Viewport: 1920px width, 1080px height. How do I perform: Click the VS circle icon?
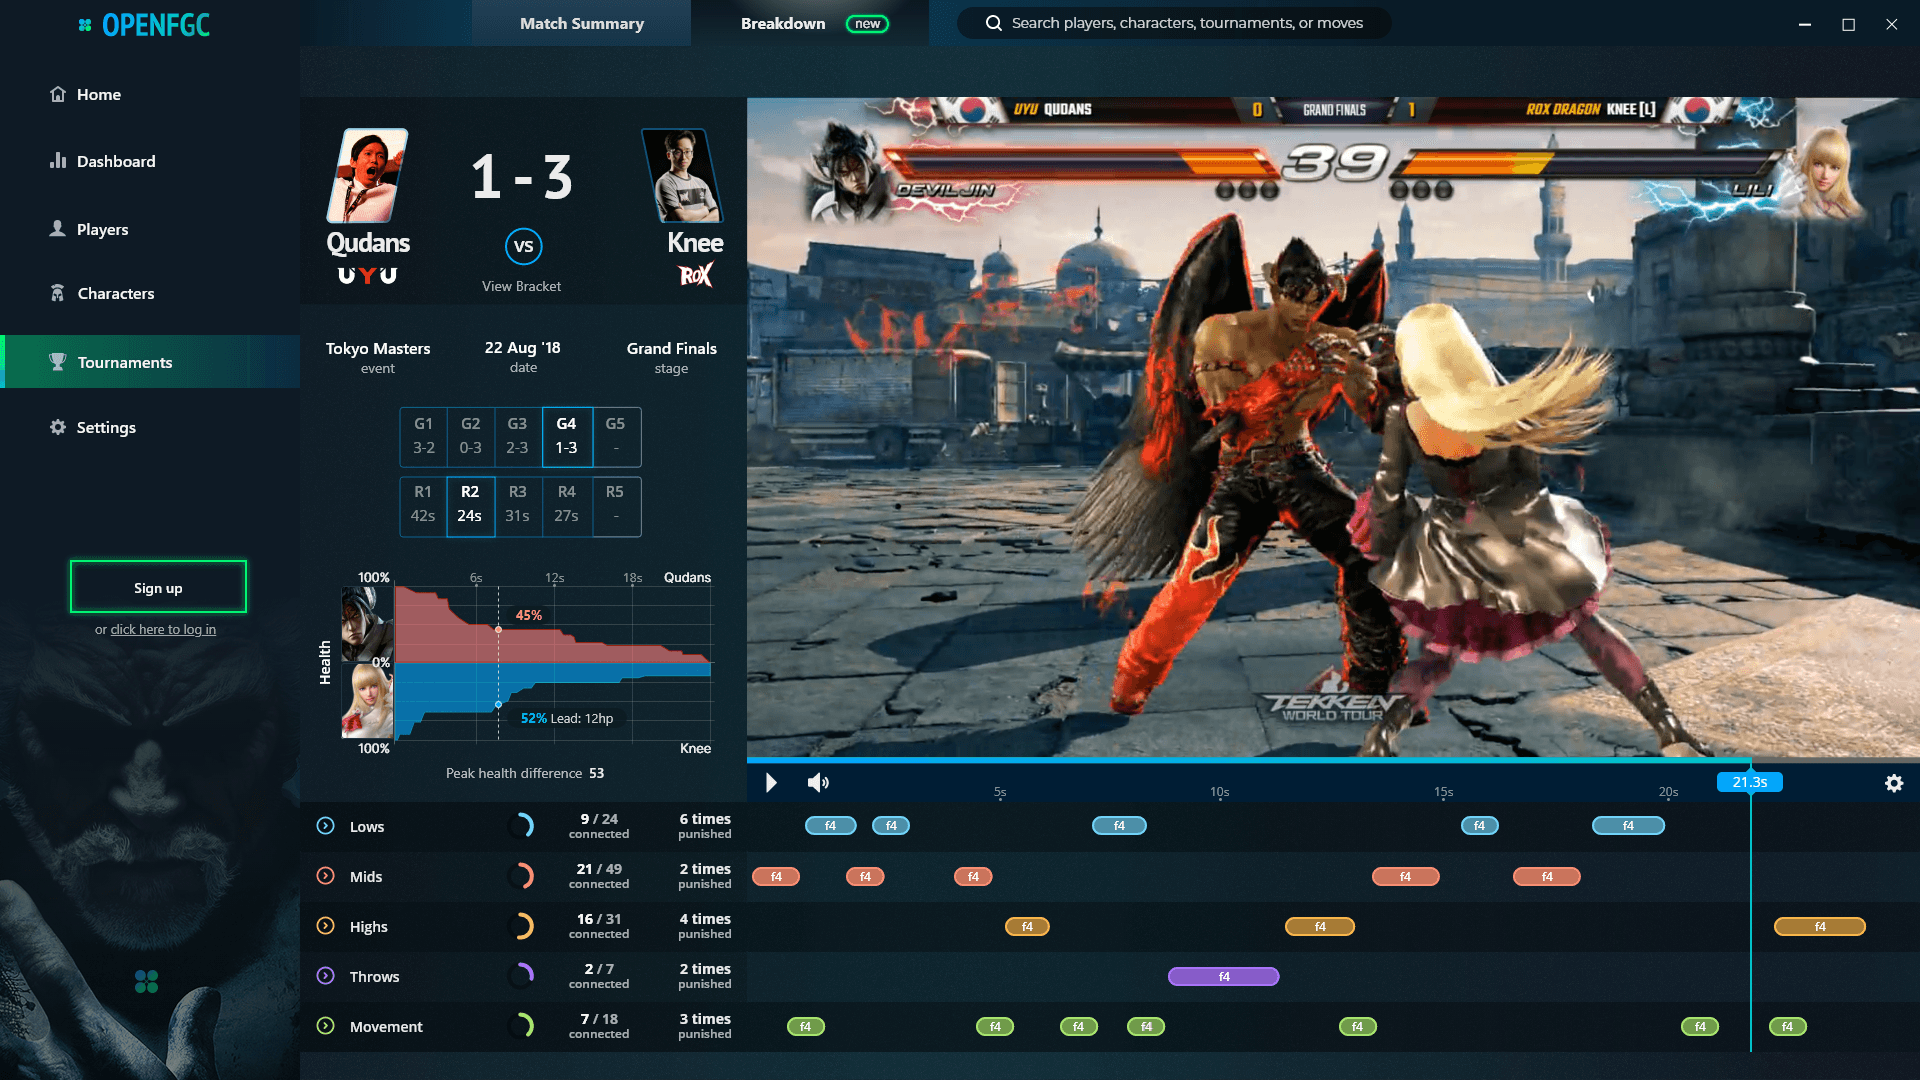(x=523, y=246)
